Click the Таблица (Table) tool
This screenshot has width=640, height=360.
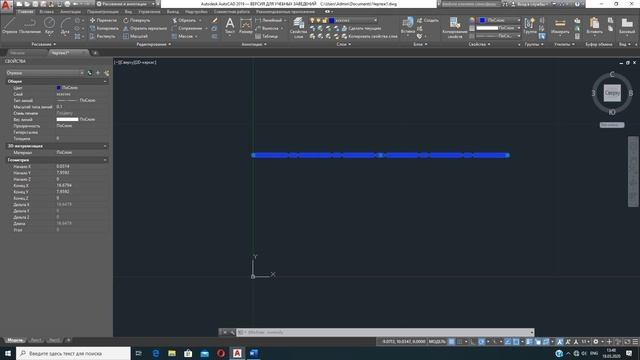pos(267,36)
